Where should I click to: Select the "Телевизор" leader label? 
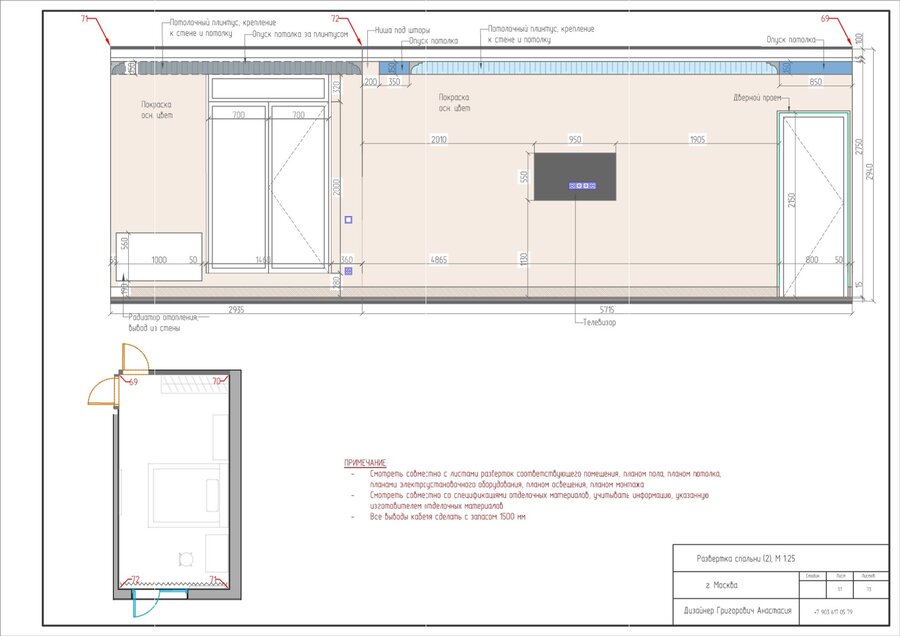pyautogui.click(x=599, y=323)
